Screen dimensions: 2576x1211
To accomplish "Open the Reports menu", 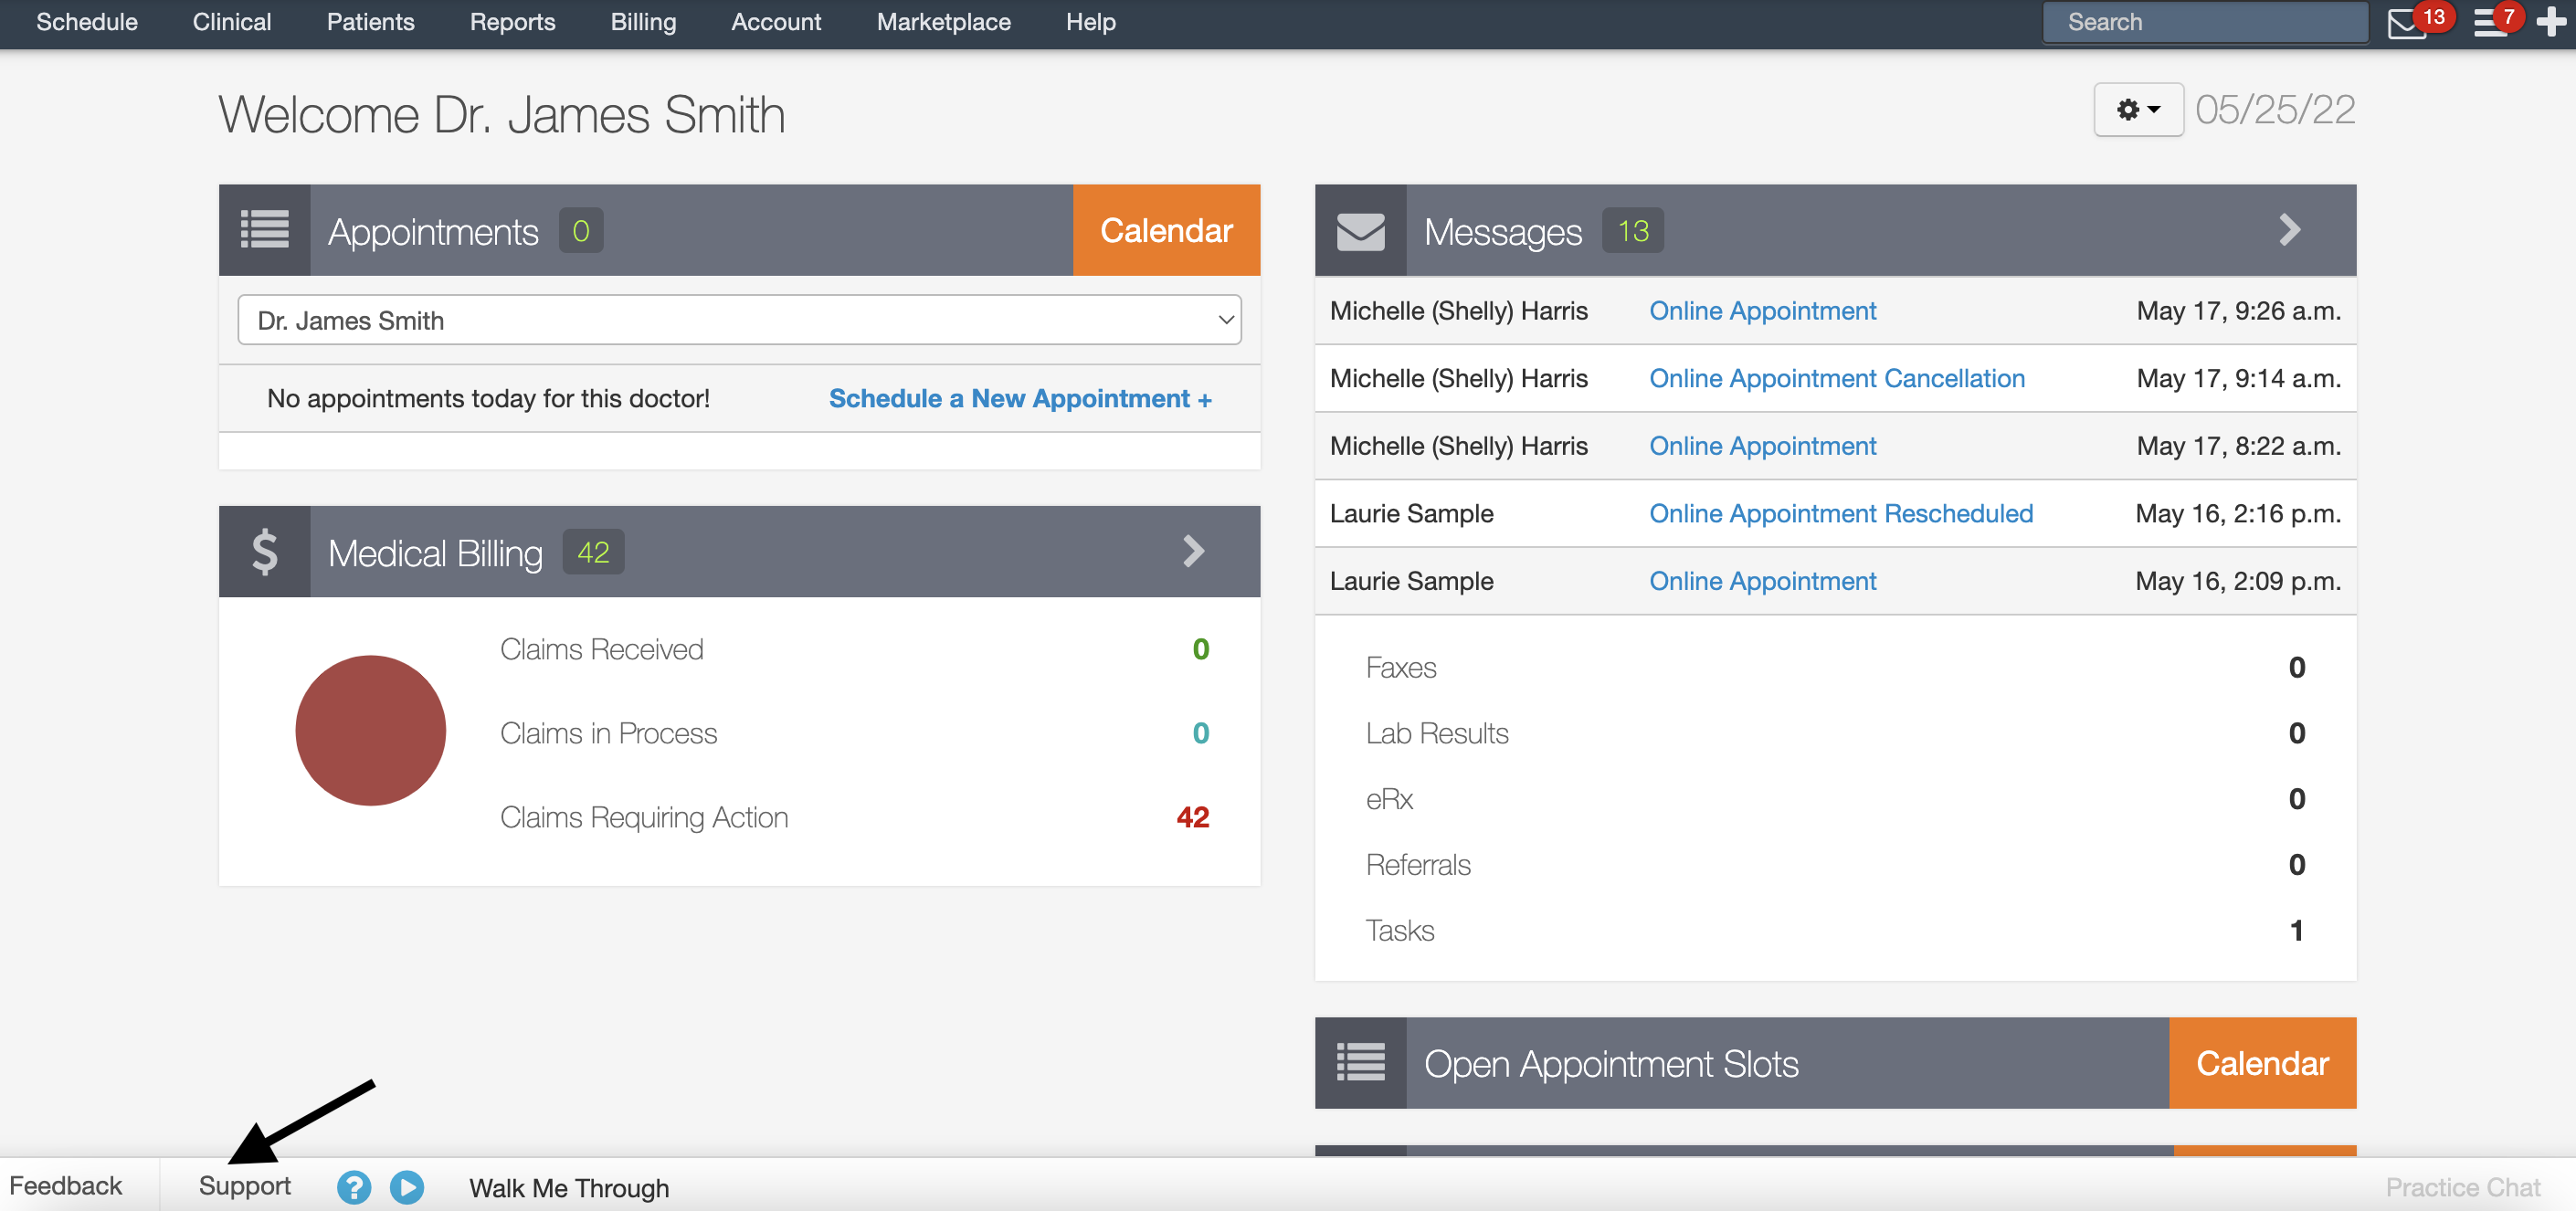I will point(512,22).
